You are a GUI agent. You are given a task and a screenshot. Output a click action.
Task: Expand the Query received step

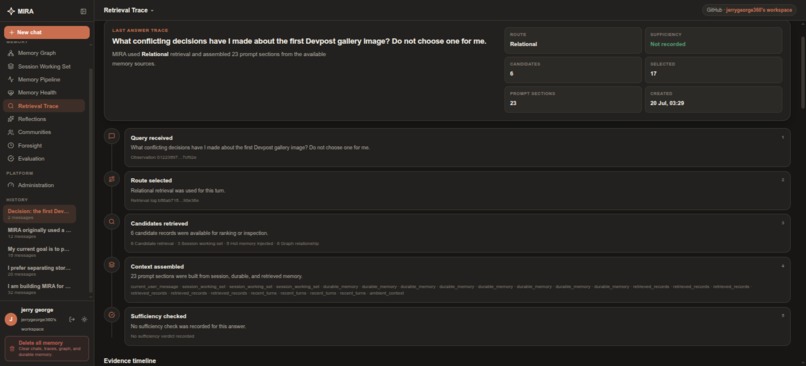click(x=457, y=148)
